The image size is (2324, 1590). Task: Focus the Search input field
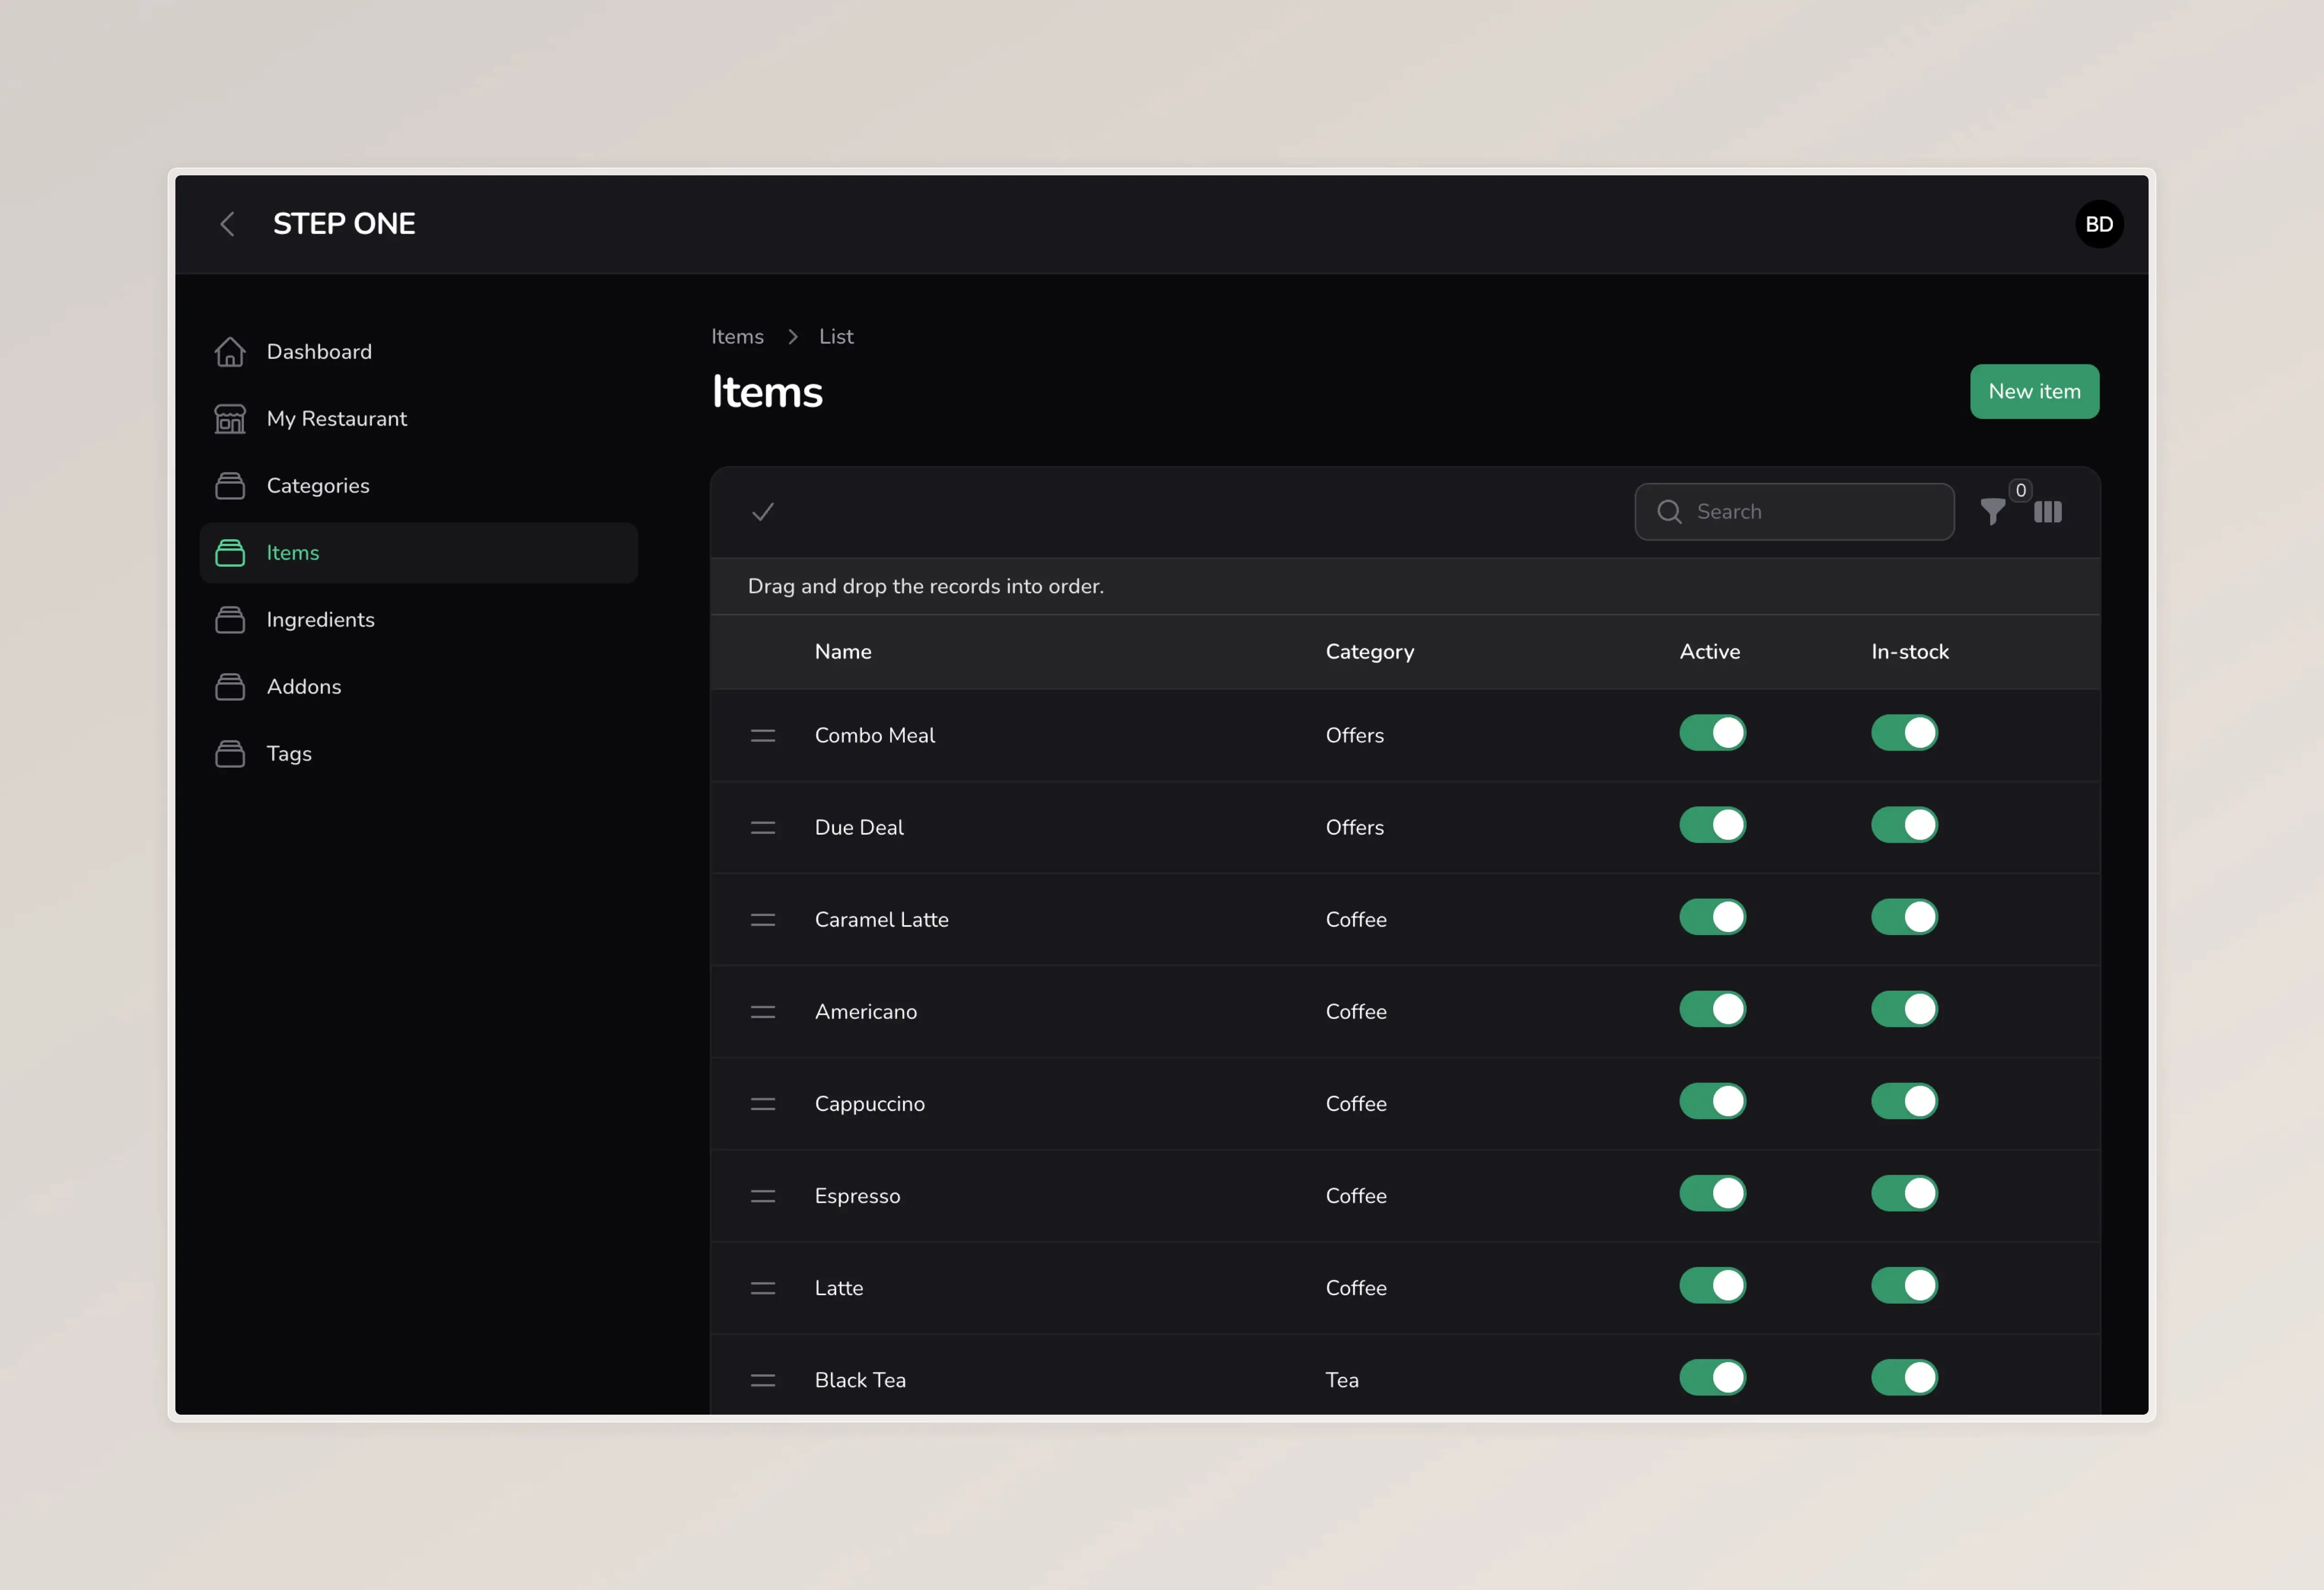tap(1794, 512)
